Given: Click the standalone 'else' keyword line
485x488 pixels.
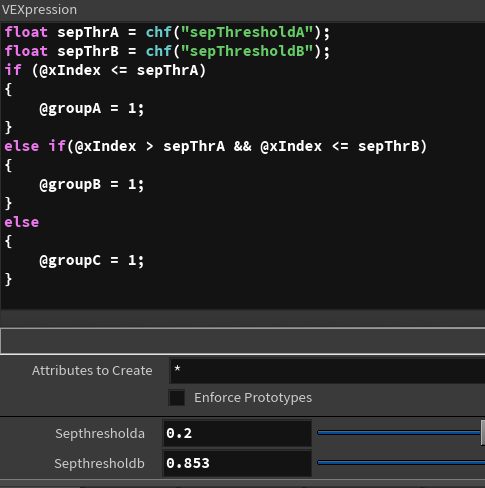Looking at the screenshot, I should (x=22, y=222).
